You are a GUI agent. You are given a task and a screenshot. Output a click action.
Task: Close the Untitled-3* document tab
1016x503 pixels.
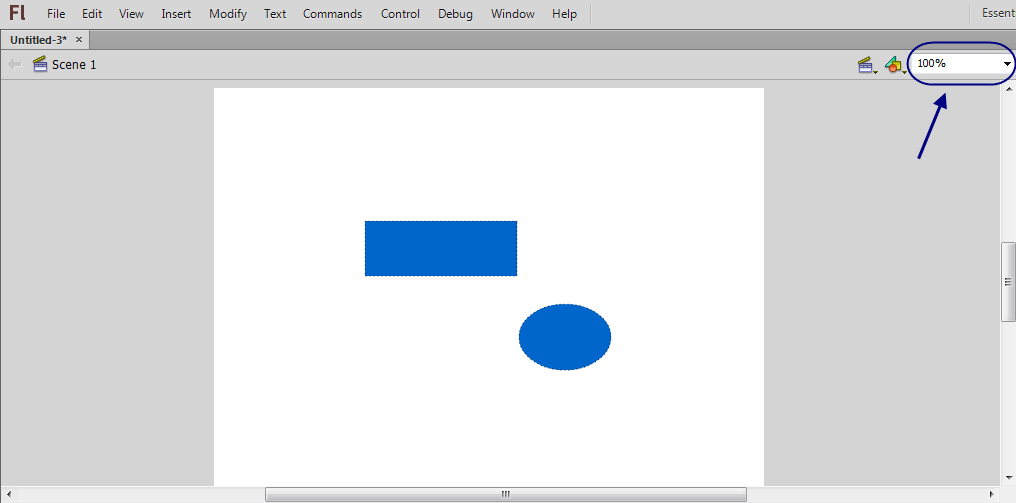pos(79,40)
